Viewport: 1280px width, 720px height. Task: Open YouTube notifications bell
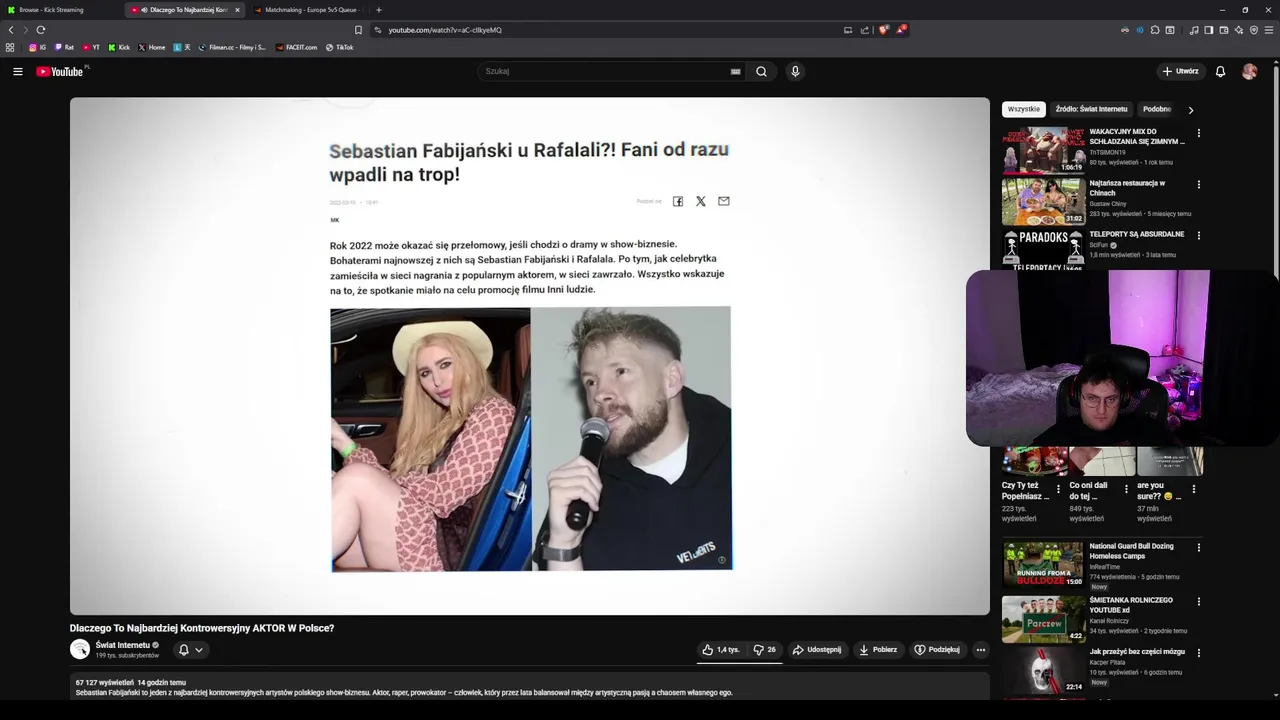point(1220,71)
